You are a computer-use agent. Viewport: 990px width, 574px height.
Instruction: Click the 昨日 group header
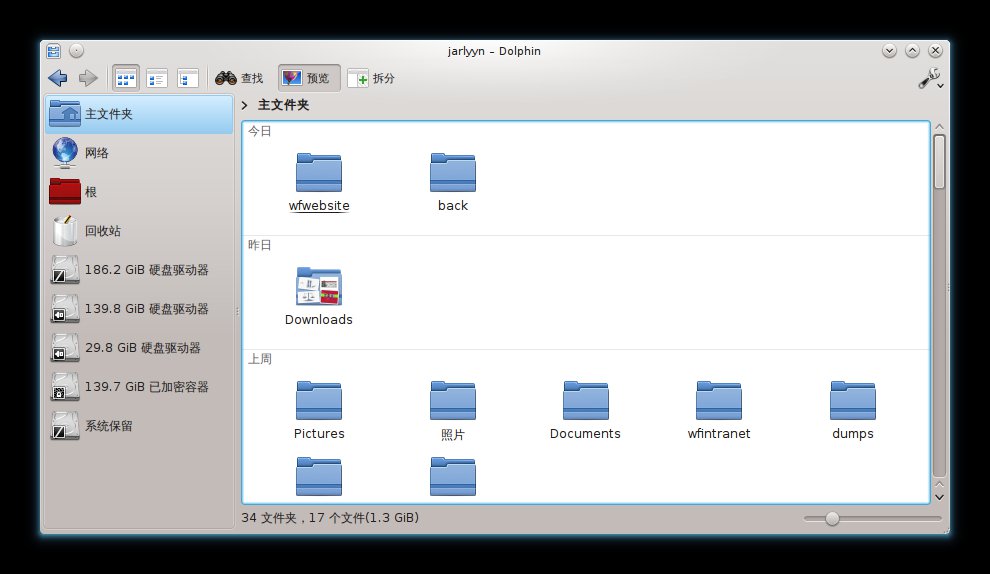tap(259, 245)
